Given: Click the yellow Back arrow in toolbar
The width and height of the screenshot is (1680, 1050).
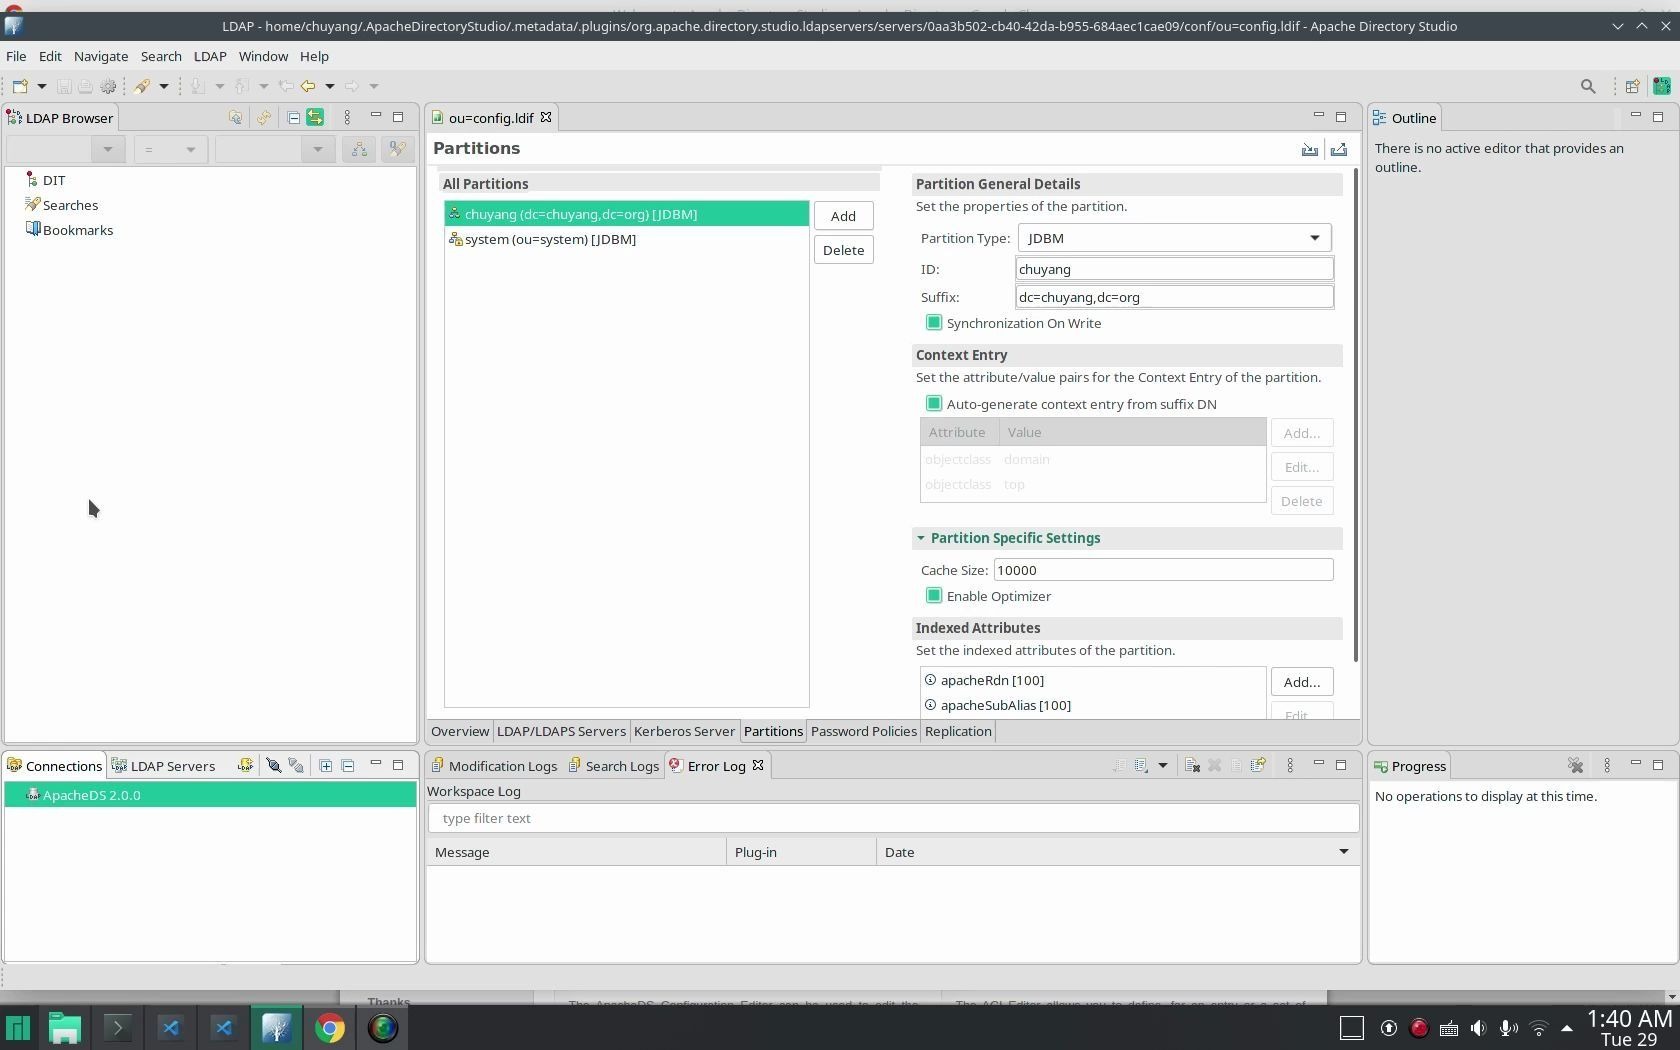Looking at the screenshot, I should click(308, 86).
